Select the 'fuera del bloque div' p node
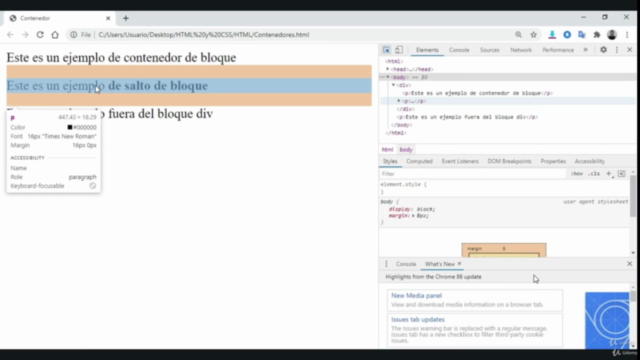 point(467,117)
